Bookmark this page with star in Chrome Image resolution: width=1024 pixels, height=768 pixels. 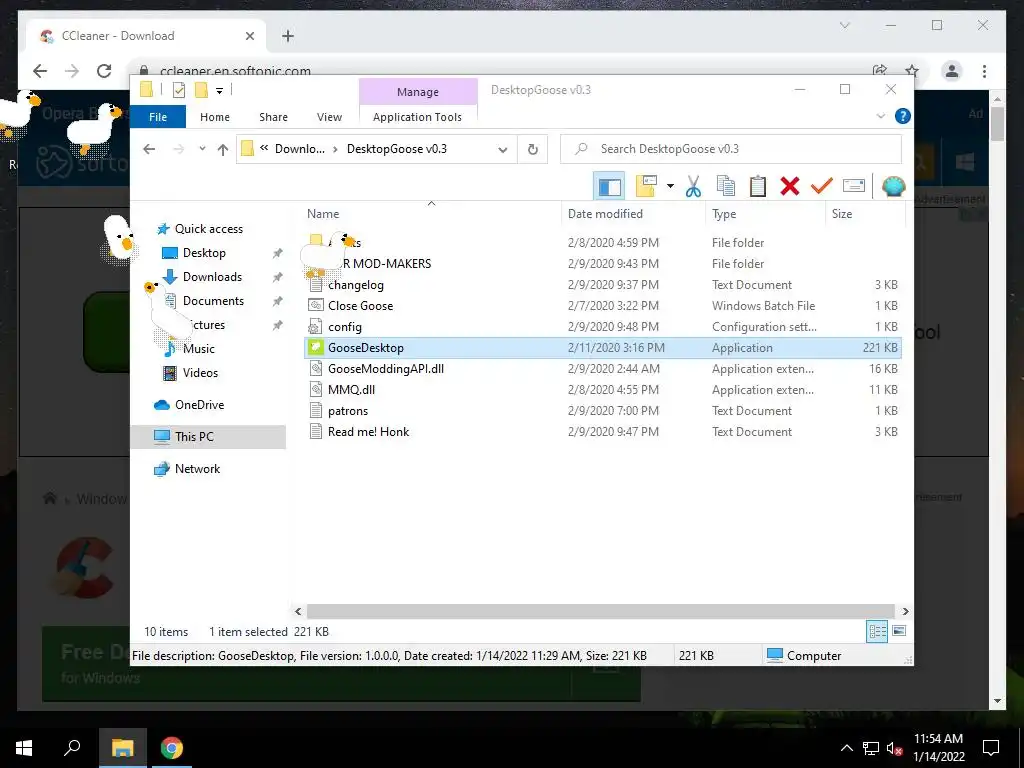tap(912, 71)
